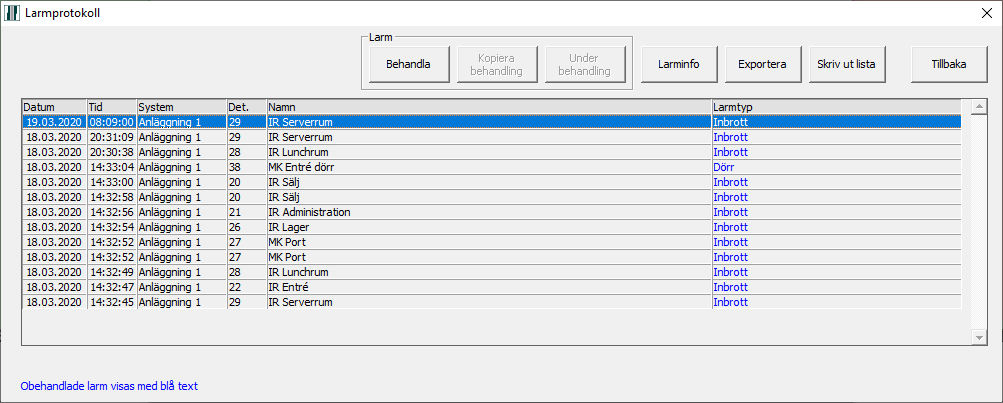Click Skriv ut lista to print
This screenshot has height=403, width=1003.
pyautogui.click(x=847, y=64)
